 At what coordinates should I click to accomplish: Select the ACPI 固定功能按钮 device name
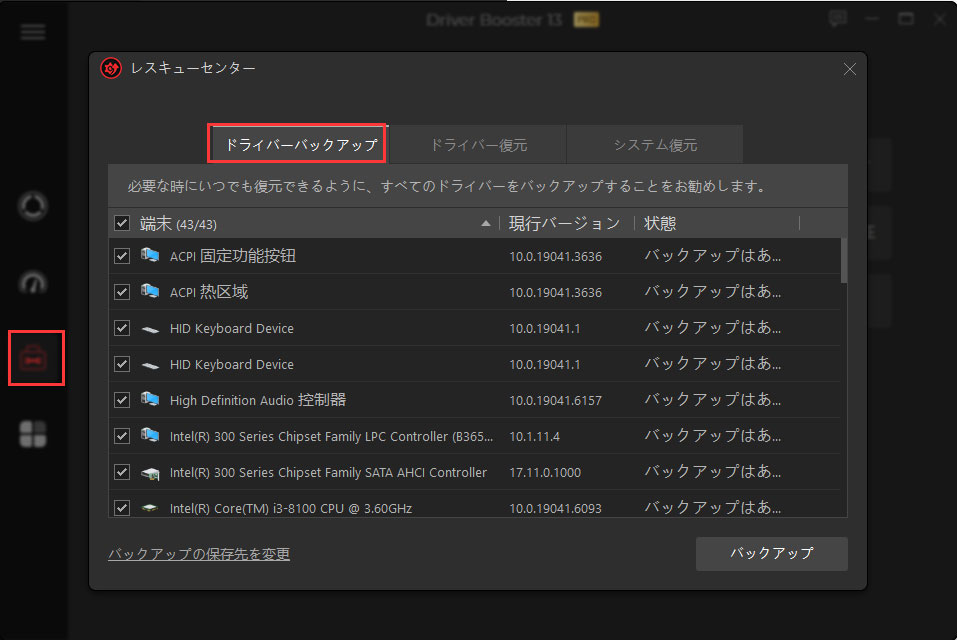coord(233,256)
